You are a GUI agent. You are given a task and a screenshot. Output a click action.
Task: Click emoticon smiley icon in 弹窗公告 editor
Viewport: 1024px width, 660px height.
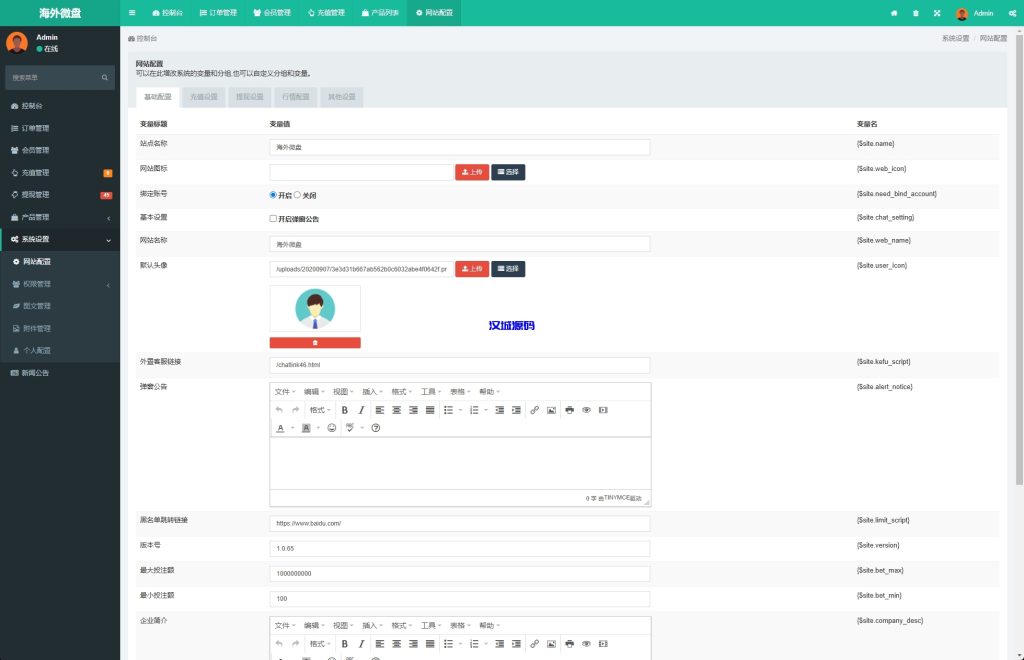[x=332, y=428]
